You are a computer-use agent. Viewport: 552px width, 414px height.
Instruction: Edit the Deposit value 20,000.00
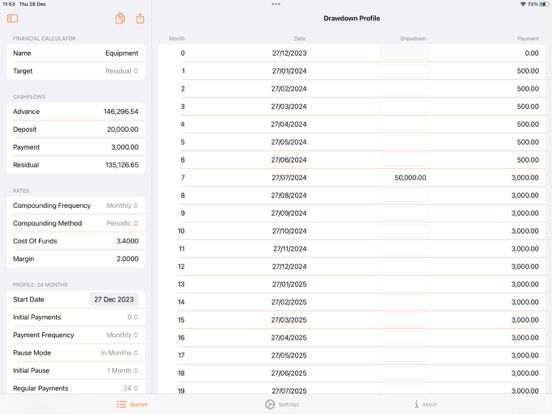[123, 129]
